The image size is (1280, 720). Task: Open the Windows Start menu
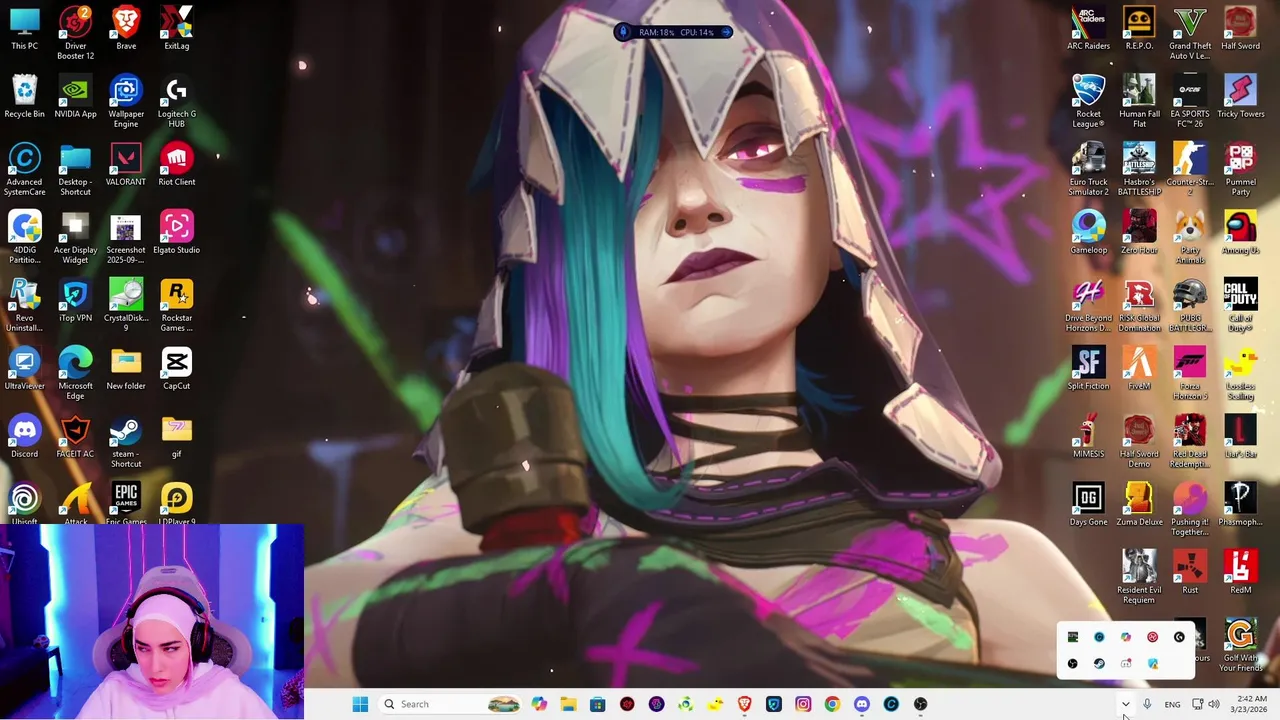click(360, 704)
